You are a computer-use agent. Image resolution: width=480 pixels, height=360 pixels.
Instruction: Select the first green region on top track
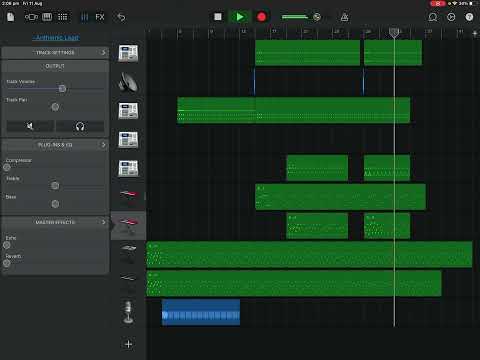click(307, 53)
